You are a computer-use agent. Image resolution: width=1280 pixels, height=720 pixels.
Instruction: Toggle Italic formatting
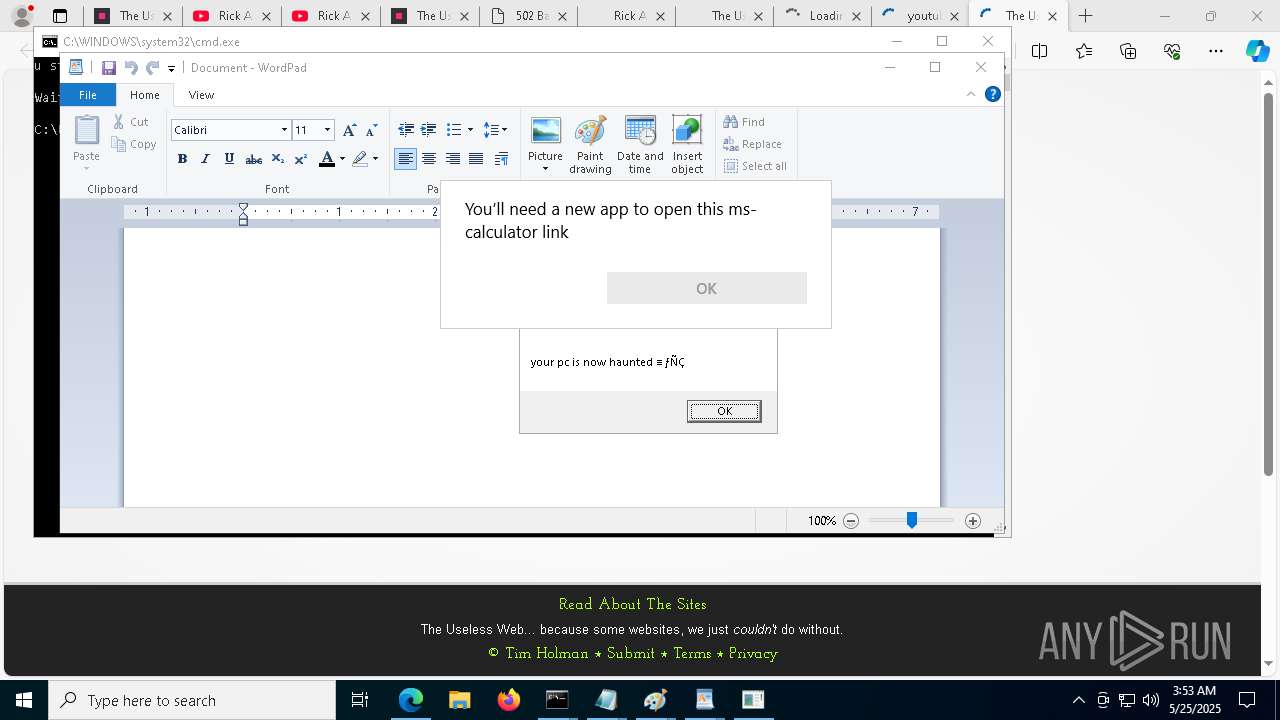point(206,159)
